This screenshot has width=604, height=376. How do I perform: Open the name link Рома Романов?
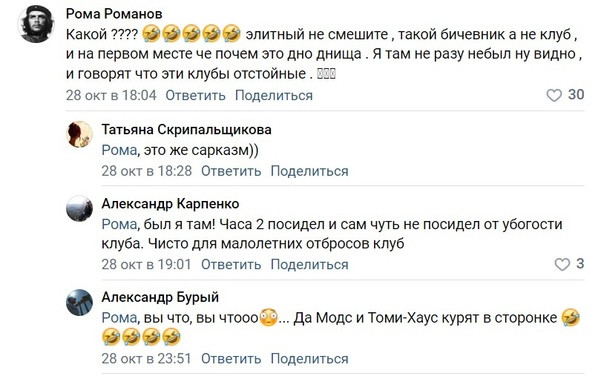click(114, 14)
